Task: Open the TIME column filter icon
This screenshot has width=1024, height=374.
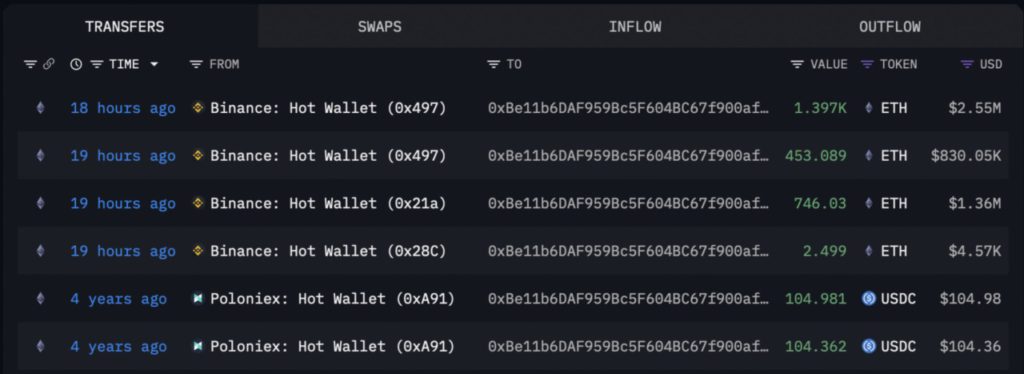Action: [97, 64]
